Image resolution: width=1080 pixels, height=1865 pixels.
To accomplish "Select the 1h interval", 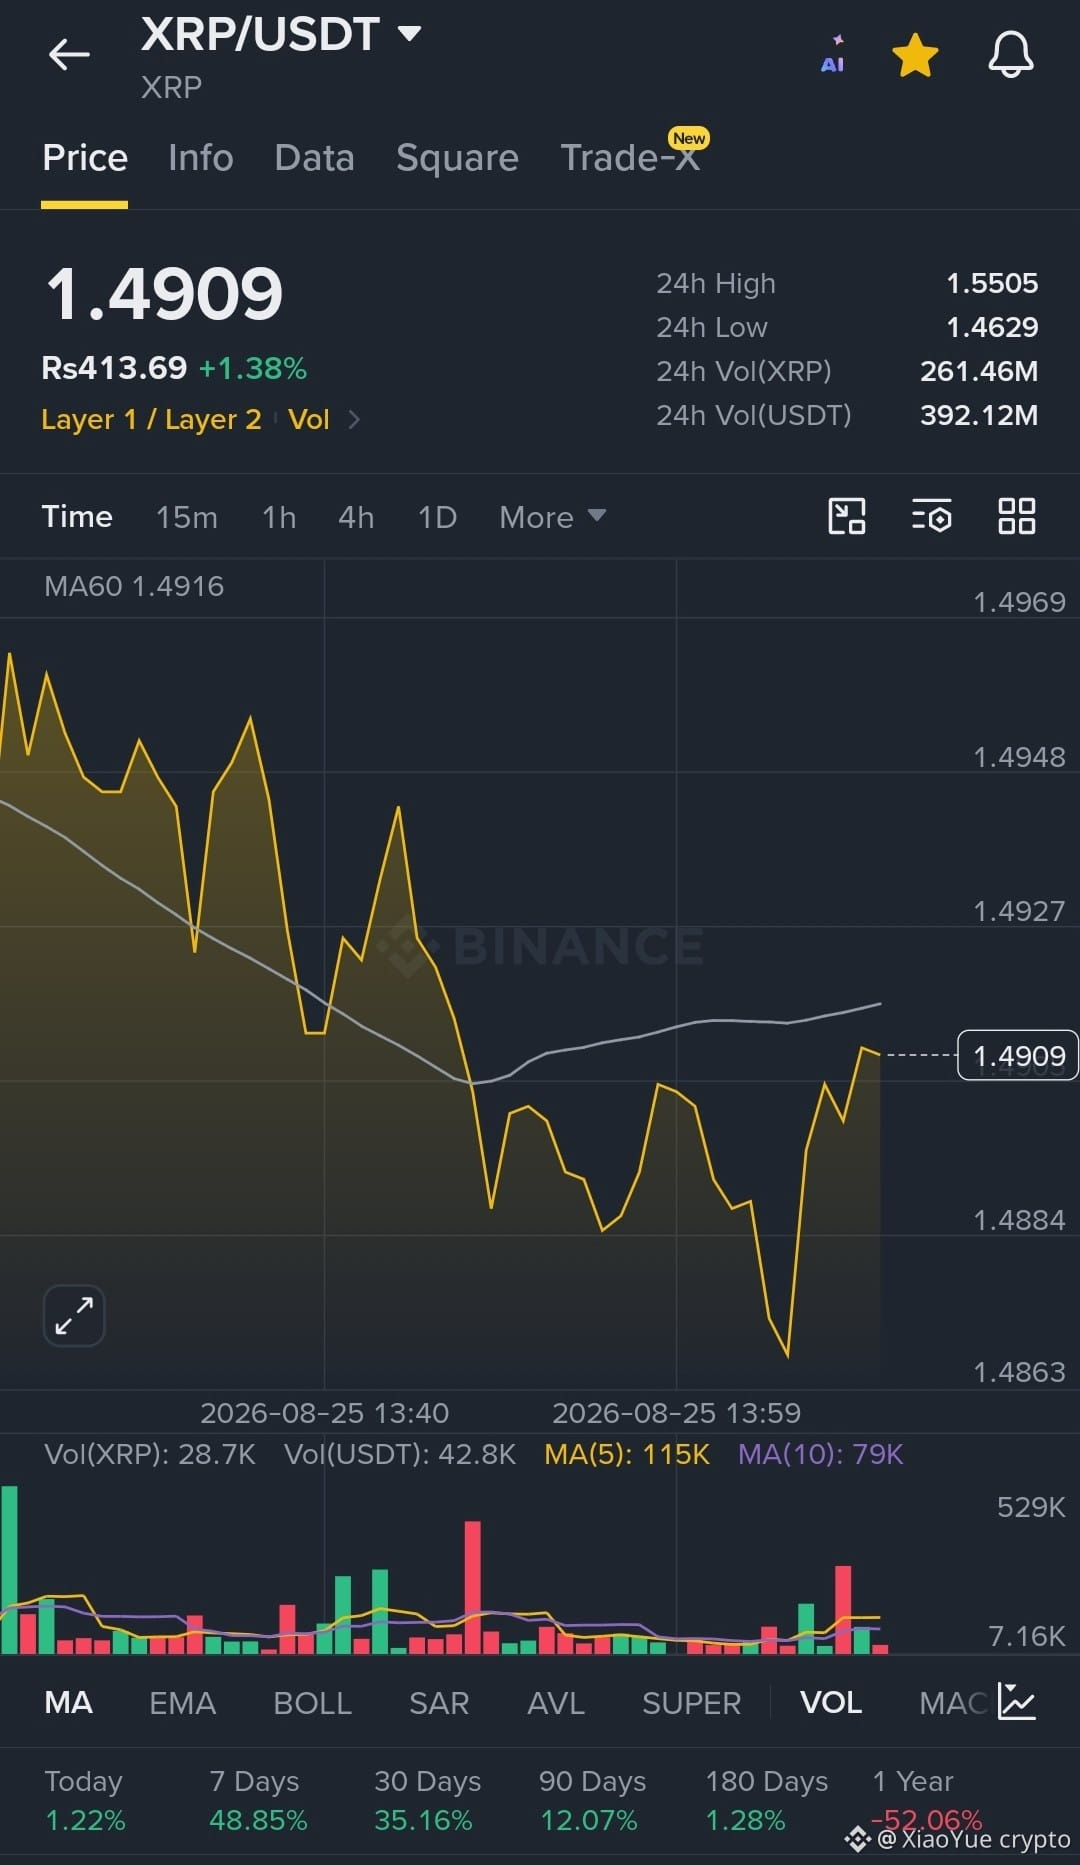I will pos(279,517).
